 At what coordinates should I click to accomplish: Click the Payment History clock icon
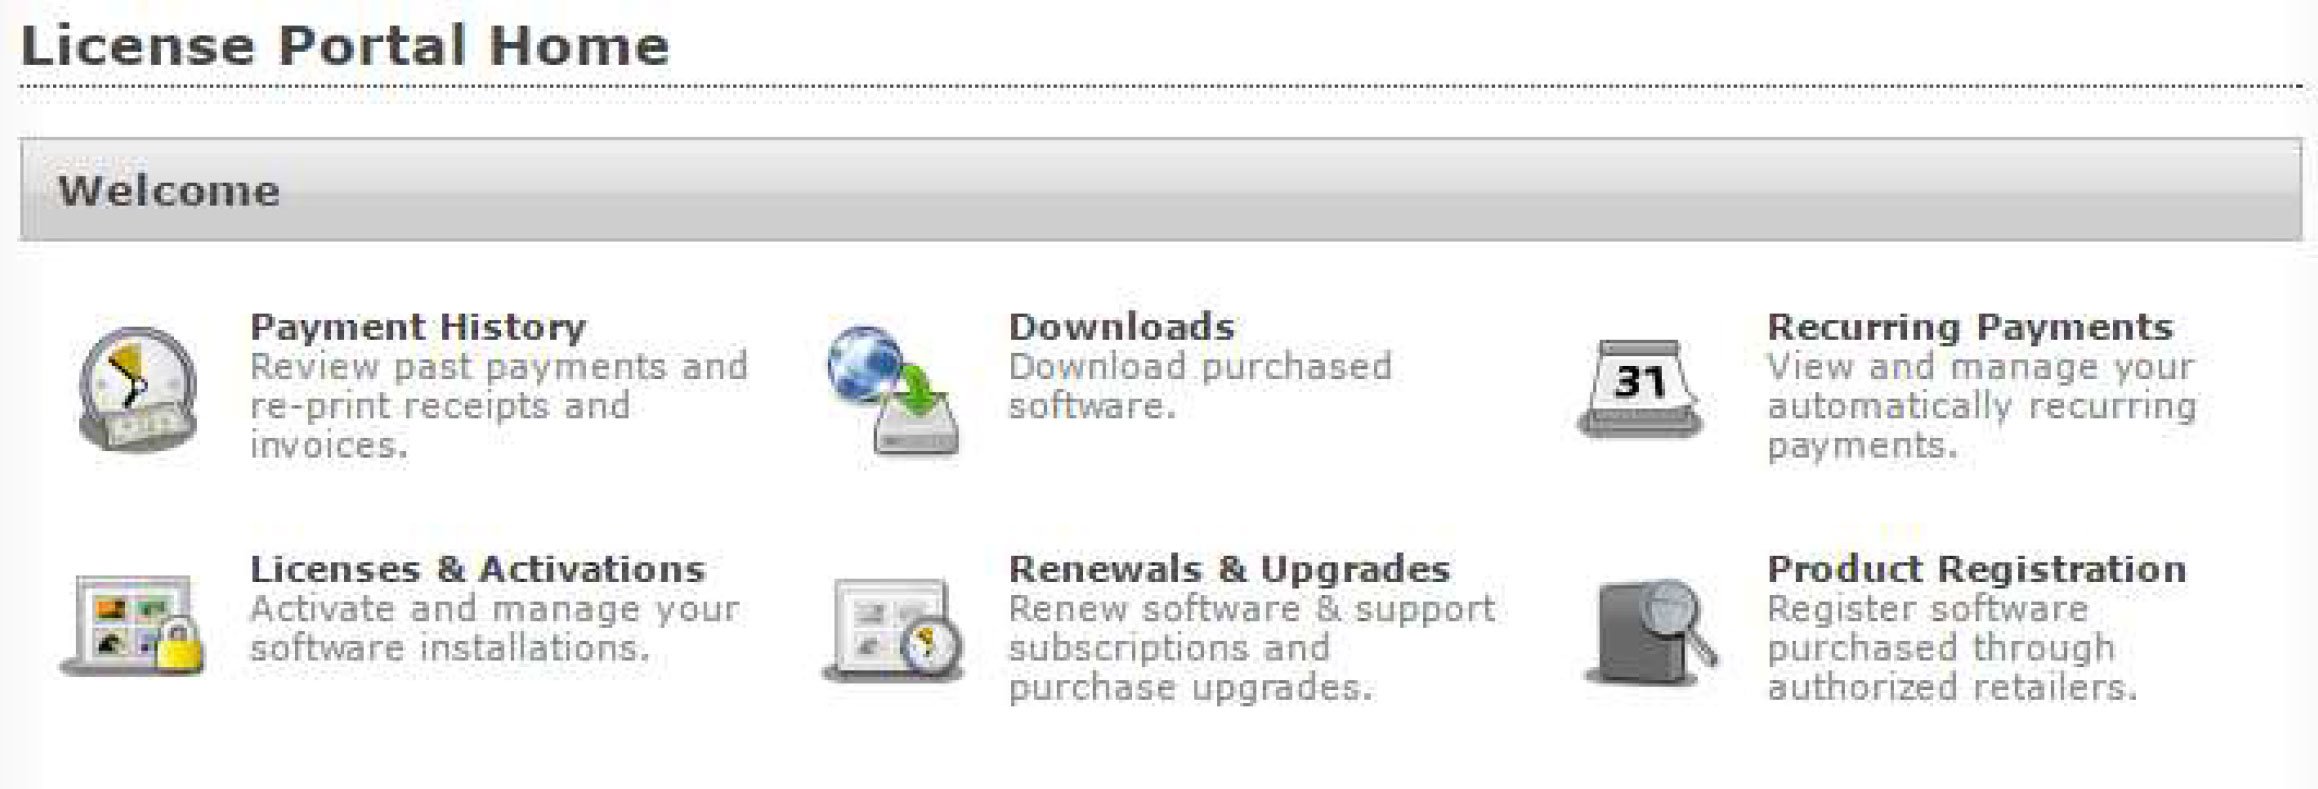coord(138,388)
